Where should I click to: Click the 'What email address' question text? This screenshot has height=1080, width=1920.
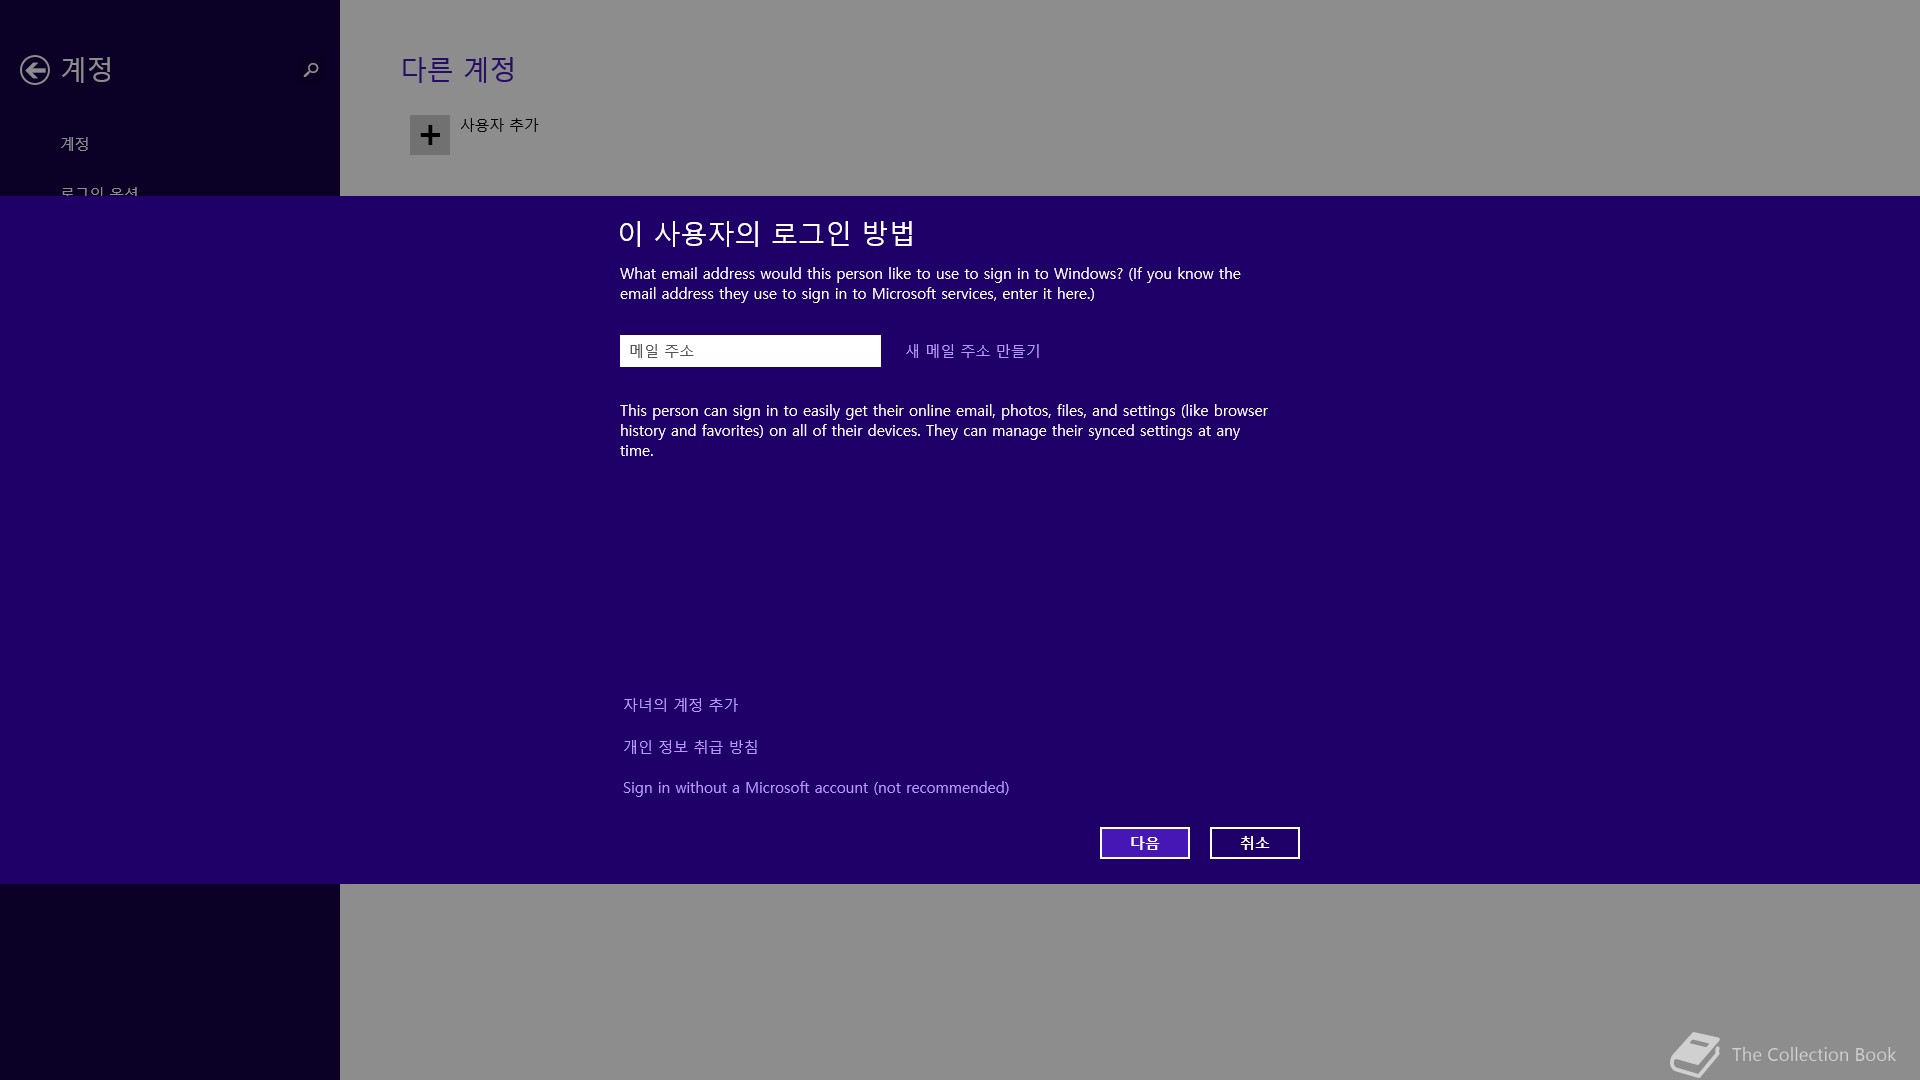coord(930,284)
